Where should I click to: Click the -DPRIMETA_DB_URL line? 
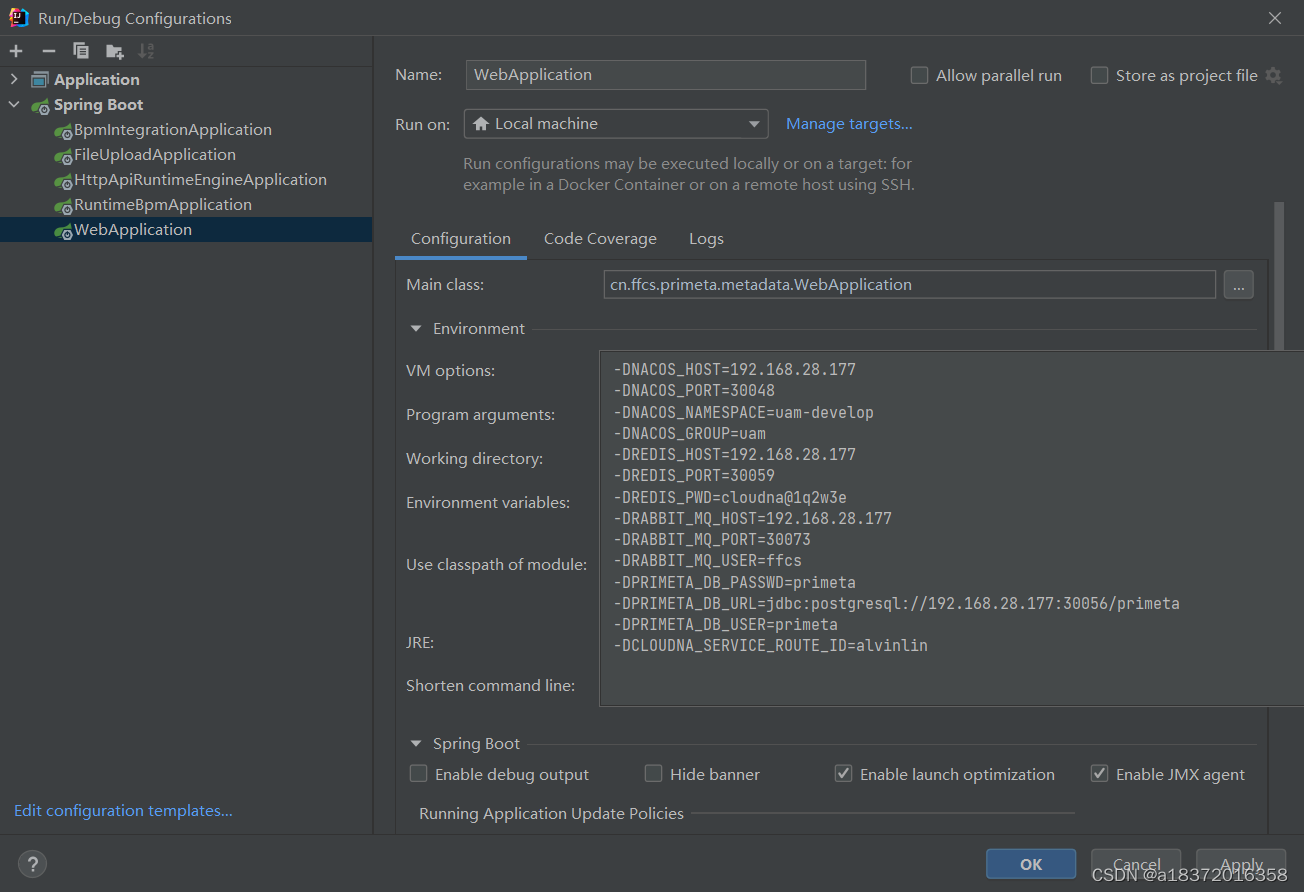[x=896, y=603]
